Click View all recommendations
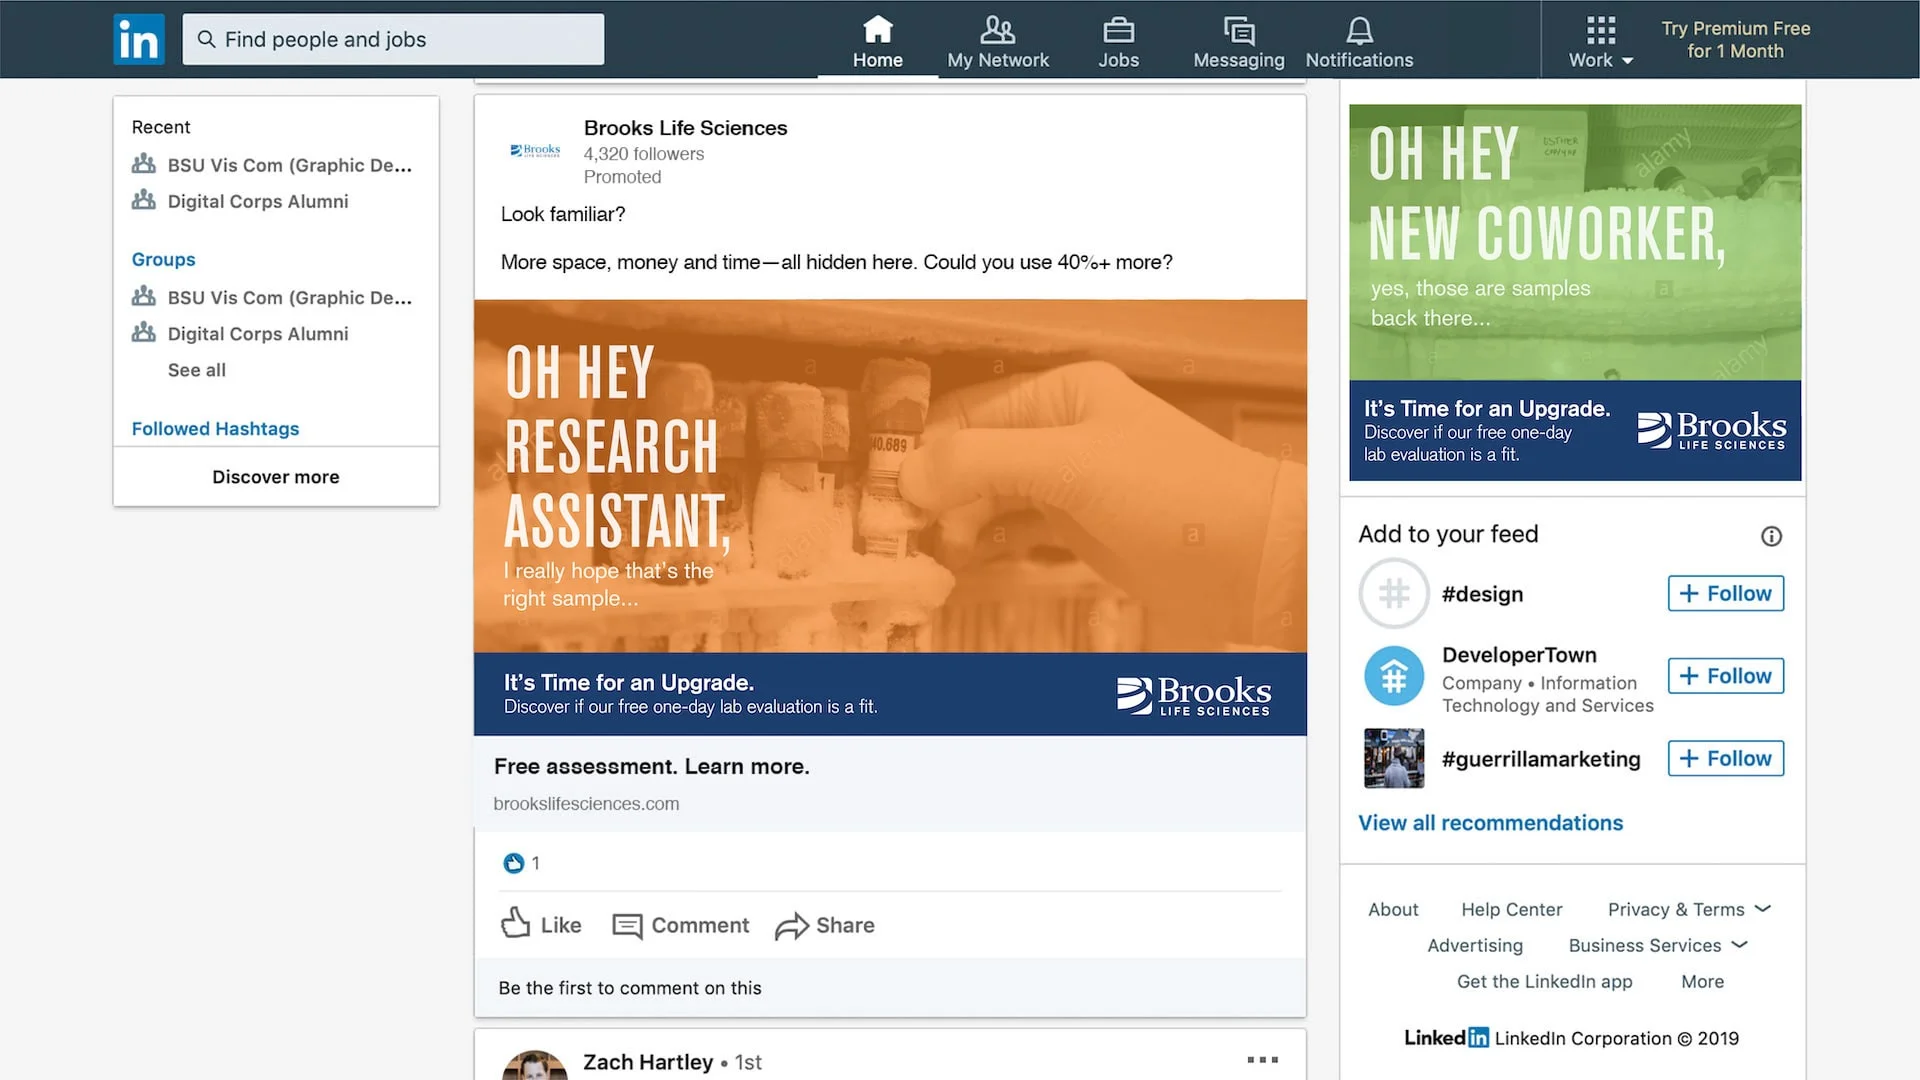This screenshot has height=1080, width=1920. tap(1490, 823)
